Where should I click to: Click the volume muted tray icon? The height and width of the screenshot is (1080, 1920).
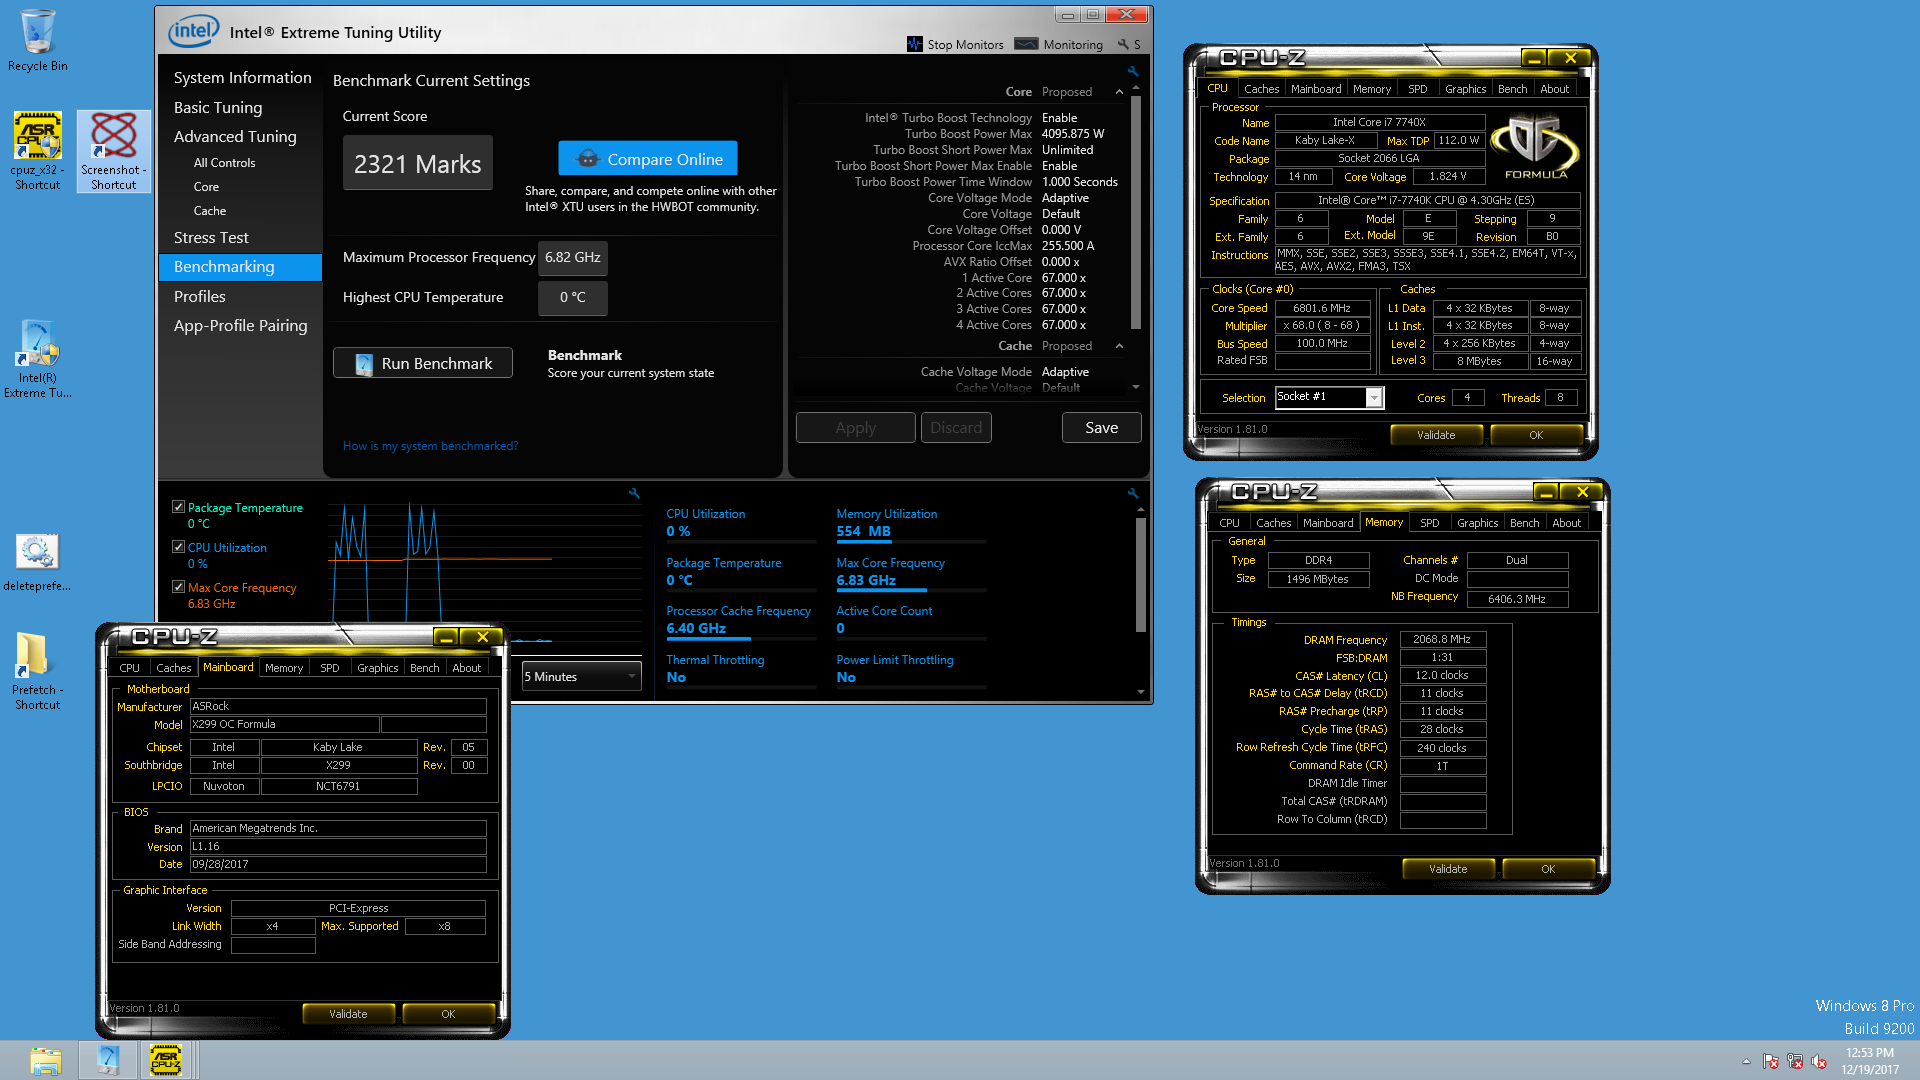1819,1061
